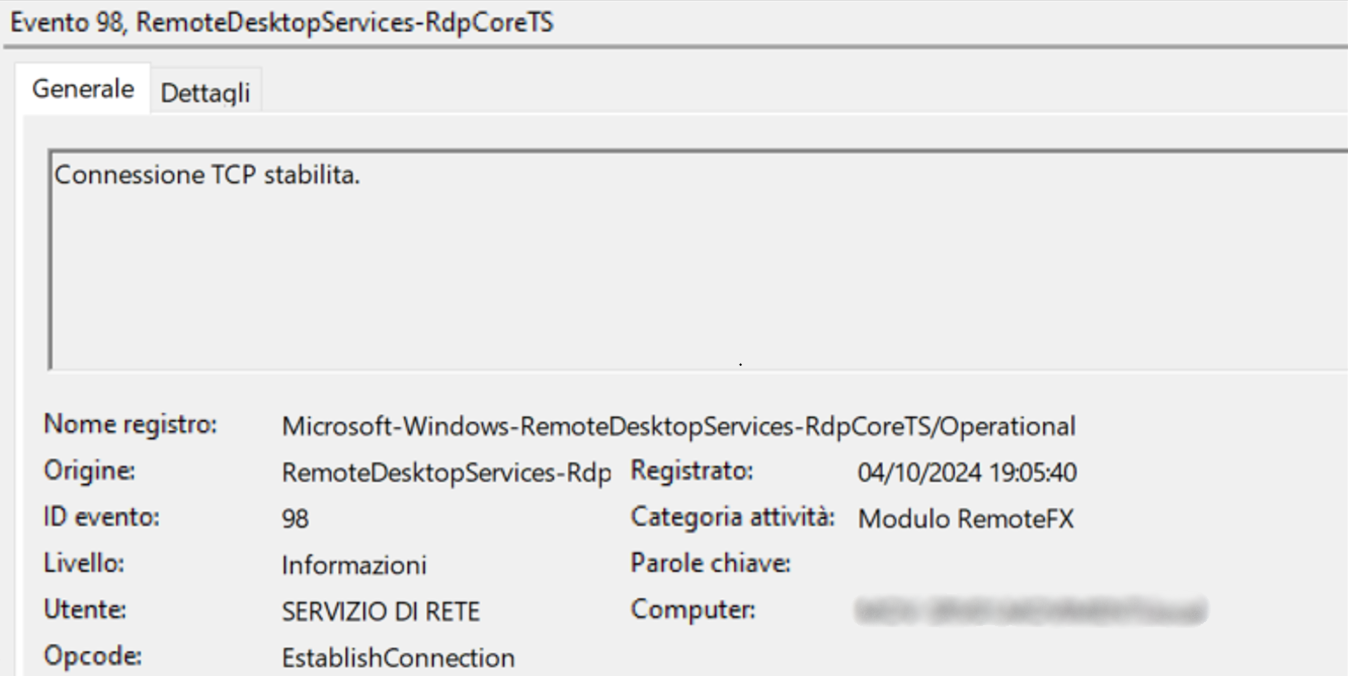Click the Opcode field label
1348x676 pixels.
pos(92,656)
